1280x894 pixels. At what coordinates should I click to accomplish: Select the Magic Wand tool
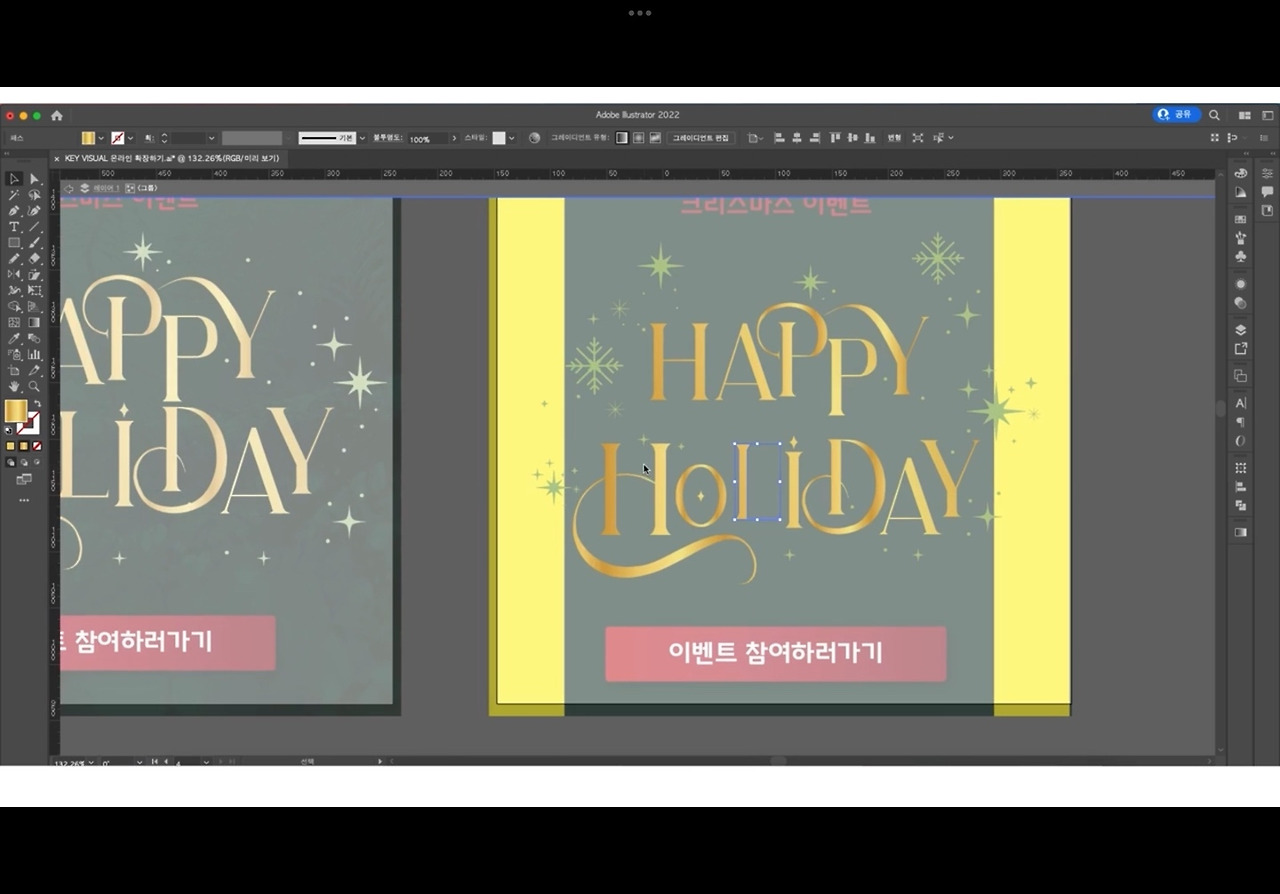[x=14, y=195]
